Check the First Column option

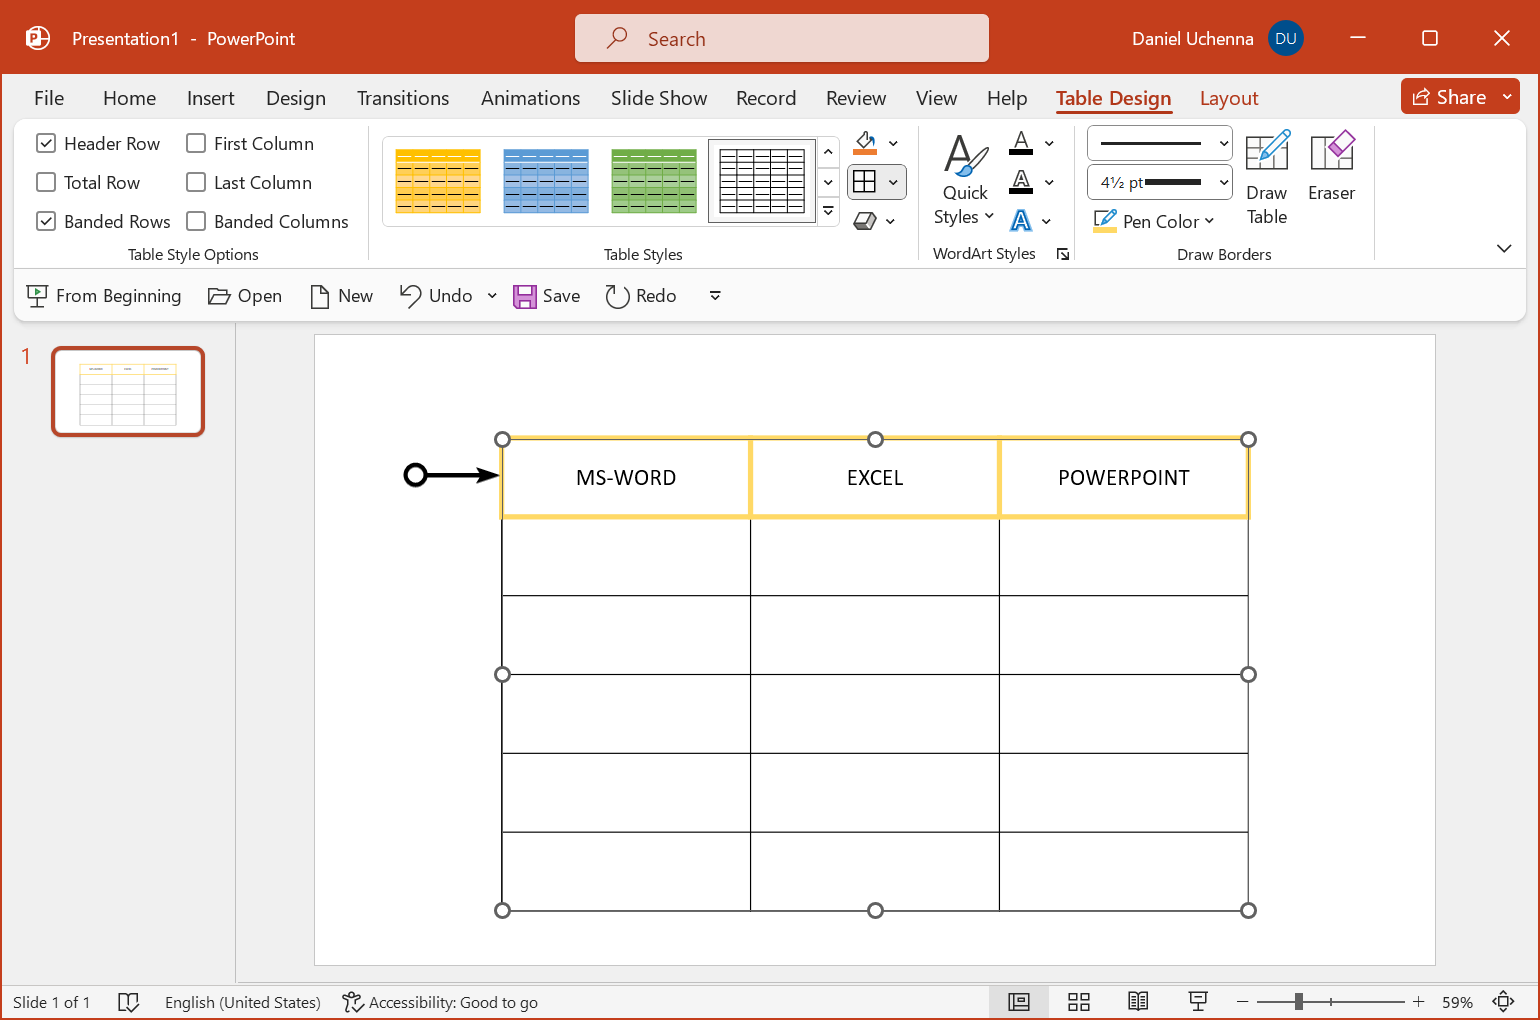(194, 143)
